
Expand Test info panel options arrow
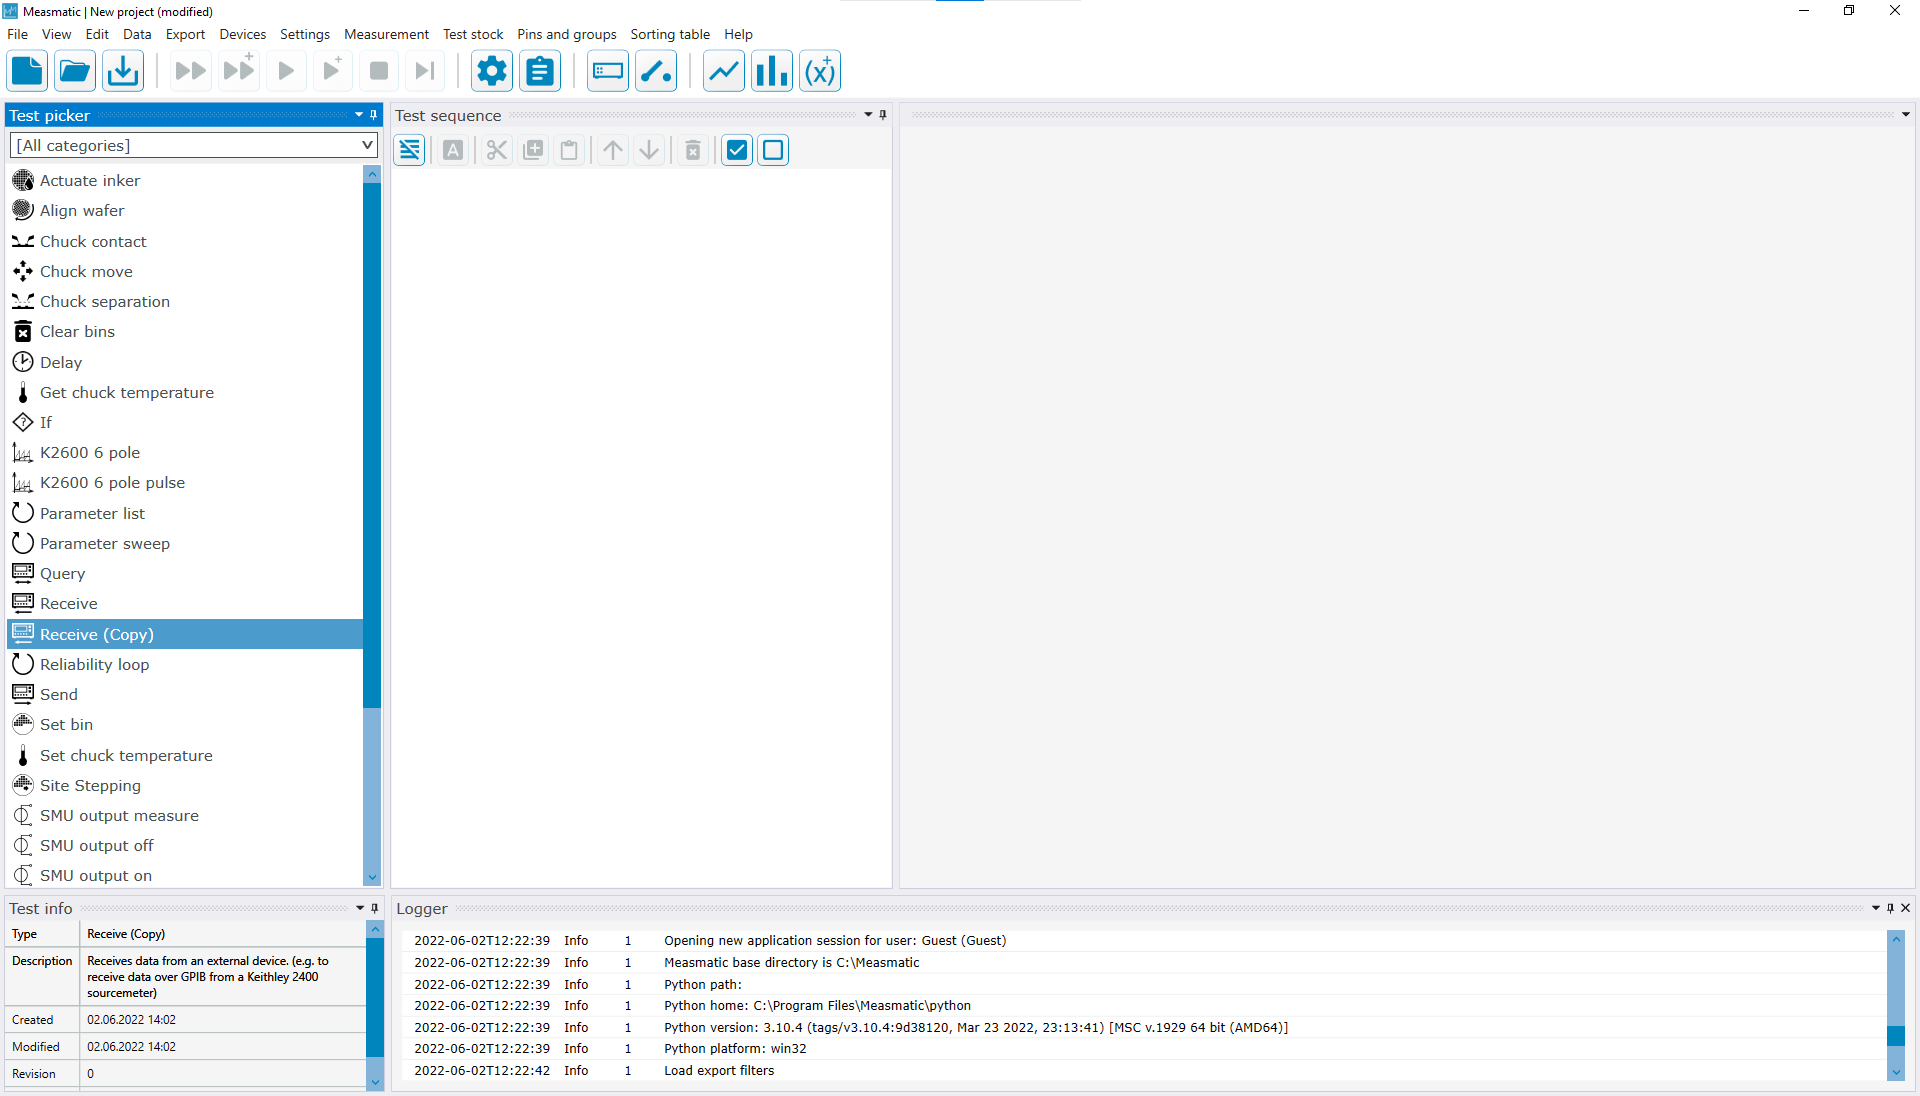click(x=360, y=908)
